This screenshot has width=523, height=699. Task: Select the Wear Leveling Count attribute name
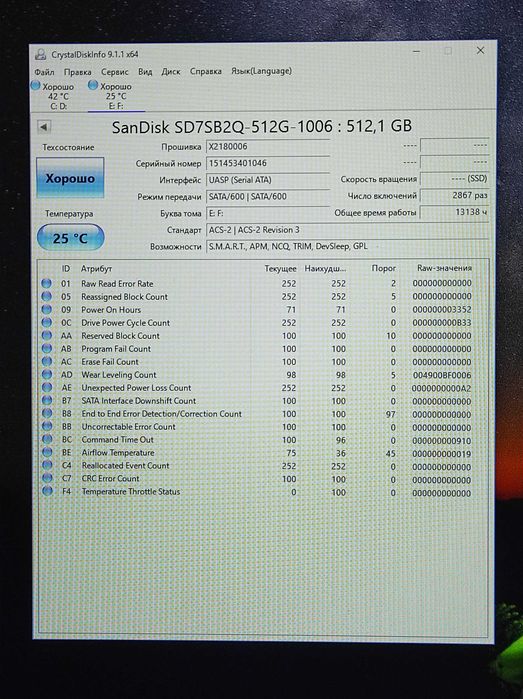(119, 375)
